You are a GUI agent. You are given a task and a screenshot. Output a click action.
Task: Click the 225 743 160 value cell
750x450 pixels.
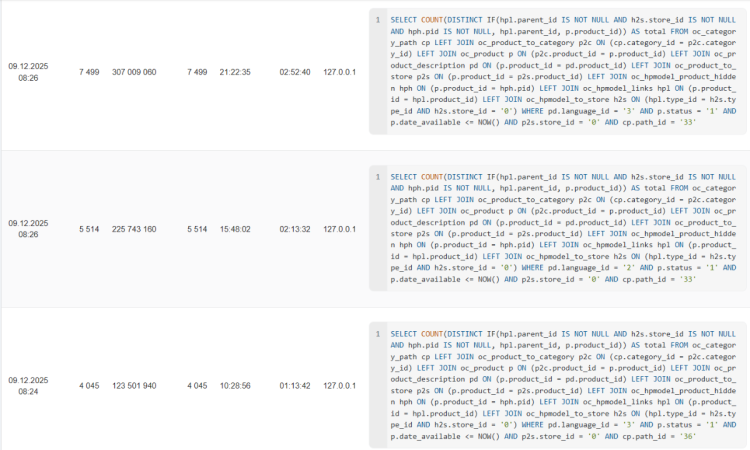click(134, 229)
